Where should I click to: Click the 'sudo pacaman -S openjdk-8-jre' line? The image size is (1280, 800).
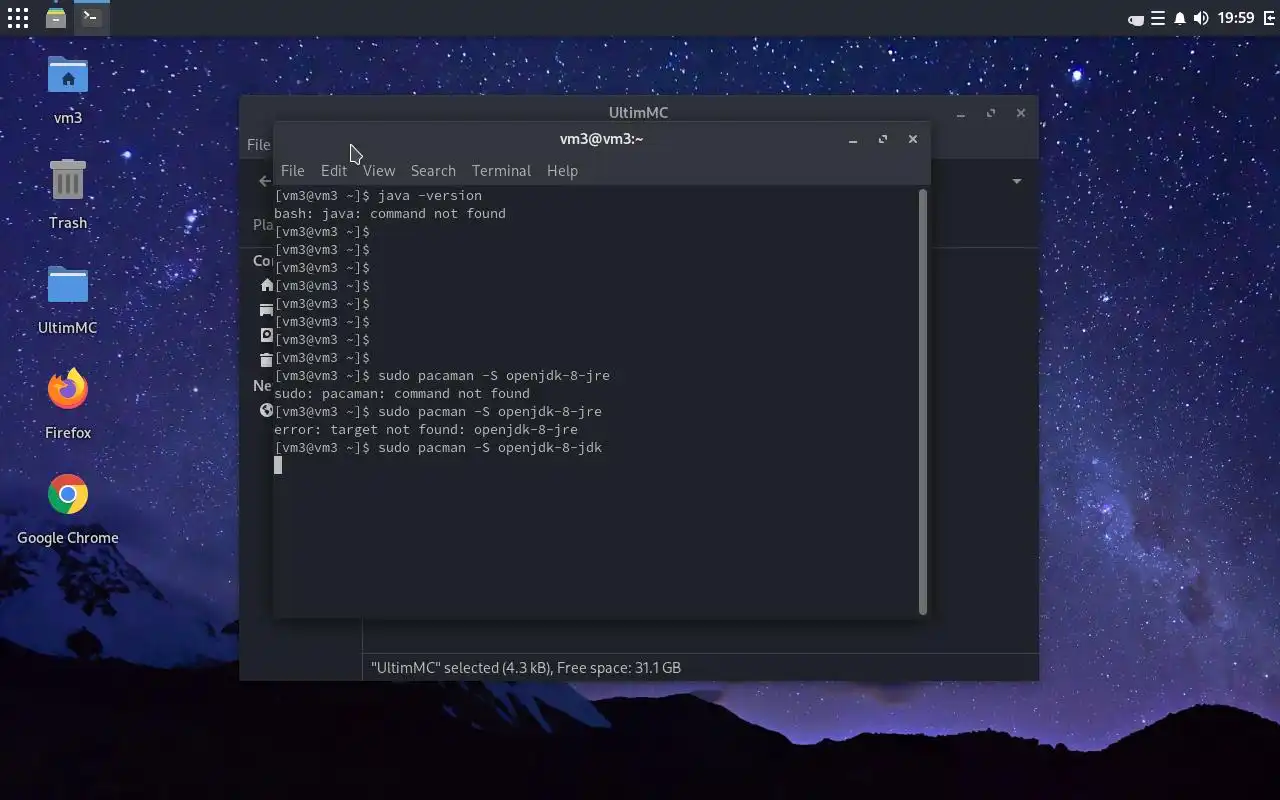tap(442, 376)
